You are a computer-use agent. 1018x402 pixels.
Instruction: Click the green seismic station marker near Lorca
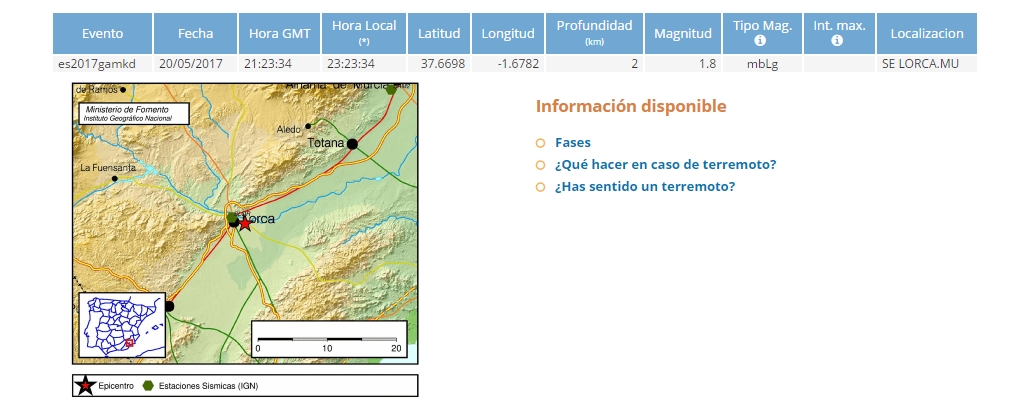tap(232, 217)
